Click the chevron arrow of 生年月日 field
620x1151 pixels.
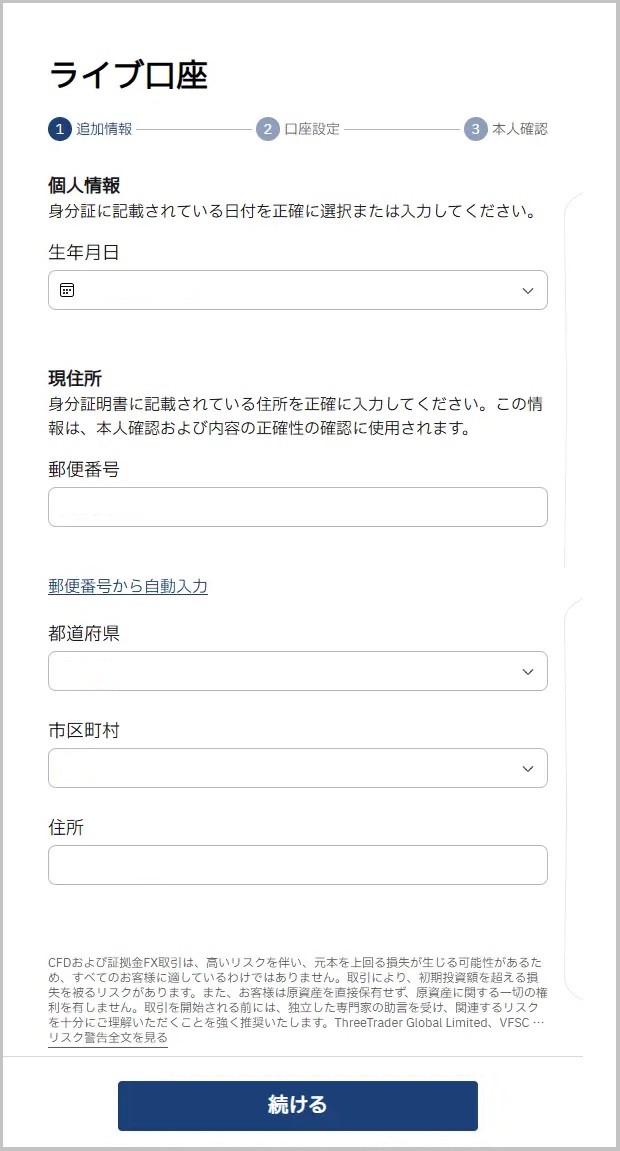[528, 290]
